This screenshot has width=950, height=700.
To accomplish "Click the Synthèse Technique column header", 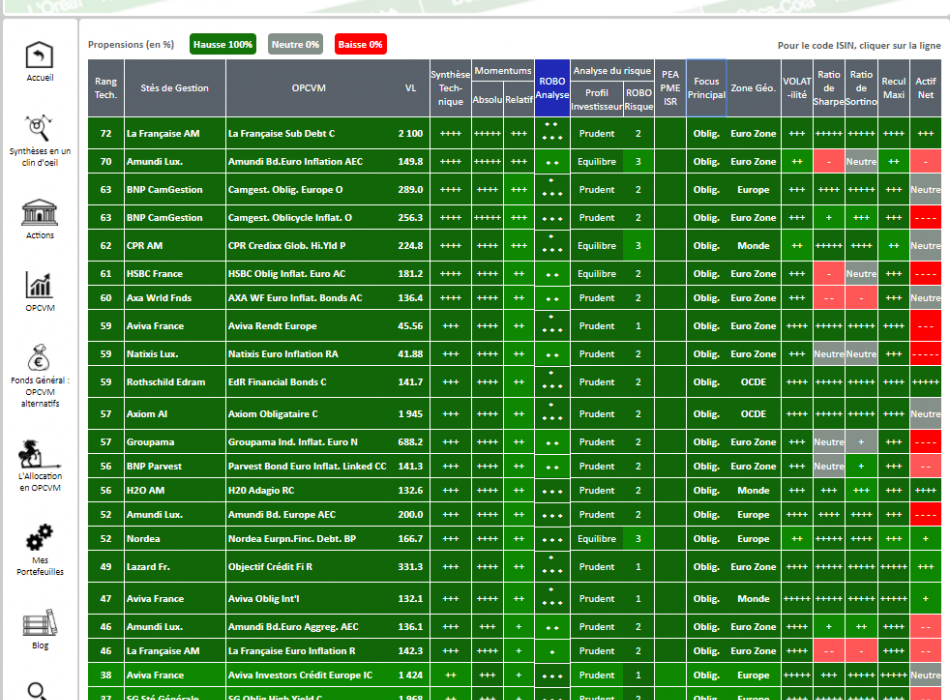I will pyautogui.click(x=450, y=88).
